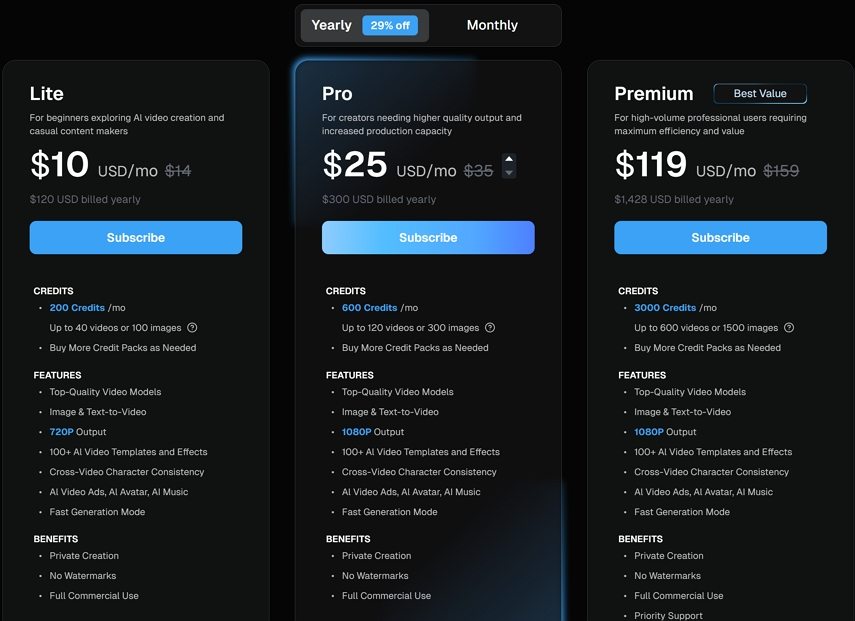Image resolution: width=855 pixels, height=621 pixels.
Task: Increase Pro quantity with the up stepper arrow
Action: (x=508, y=158)
